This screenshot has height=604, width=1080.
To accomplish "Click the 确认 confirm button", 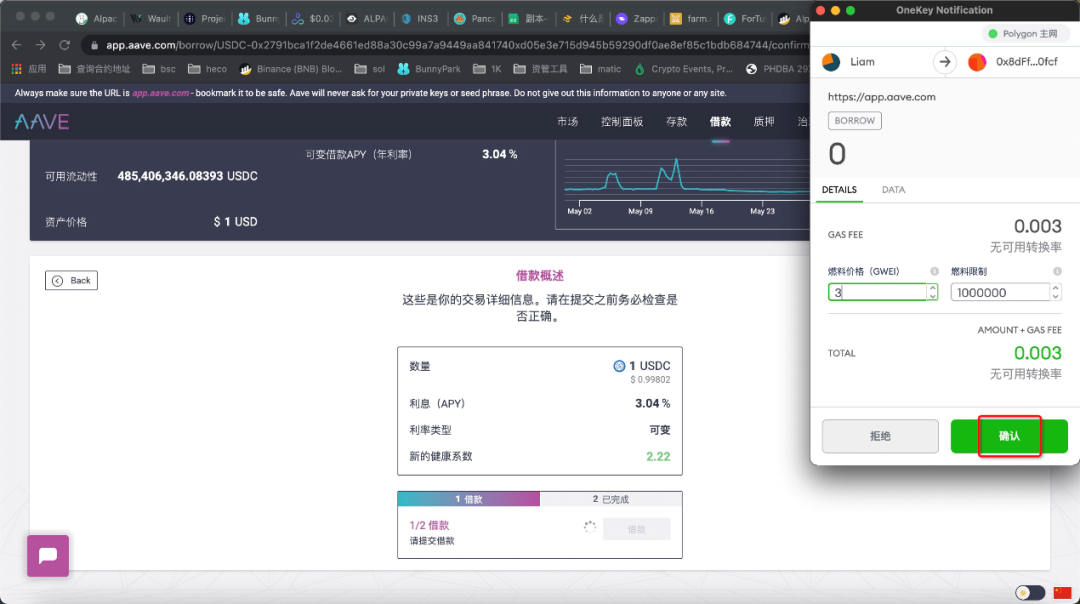I will [x=1009, y=436].
